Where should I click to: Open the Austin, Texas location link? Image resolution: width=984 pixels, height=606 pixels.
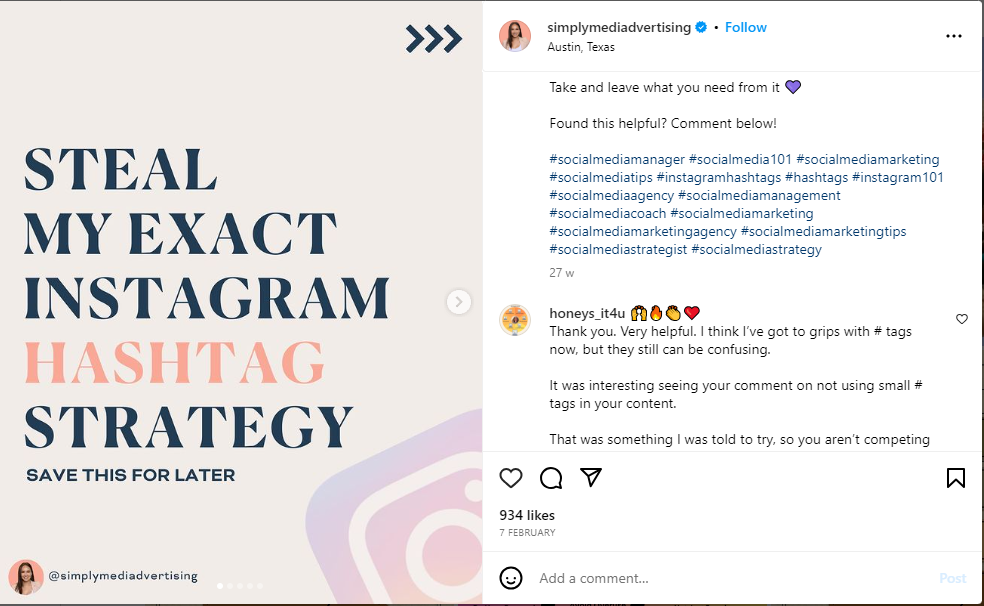click(x=581, y=47)
